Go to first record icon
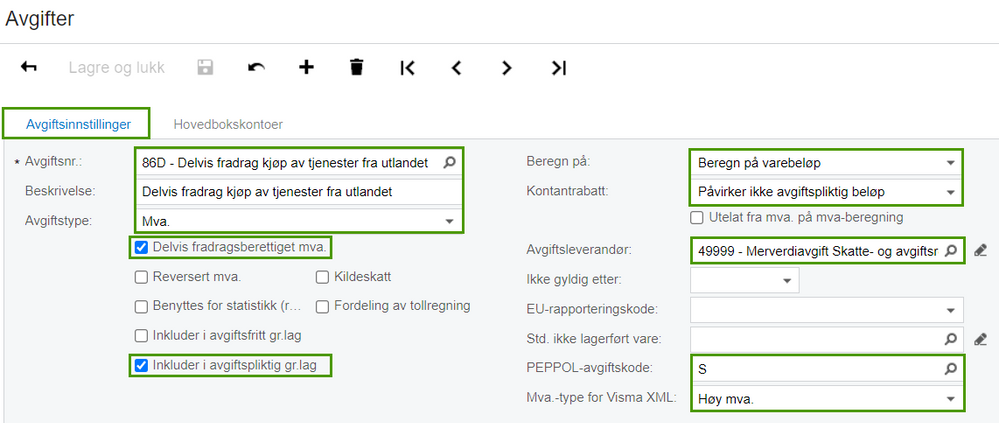 (407, 68)
